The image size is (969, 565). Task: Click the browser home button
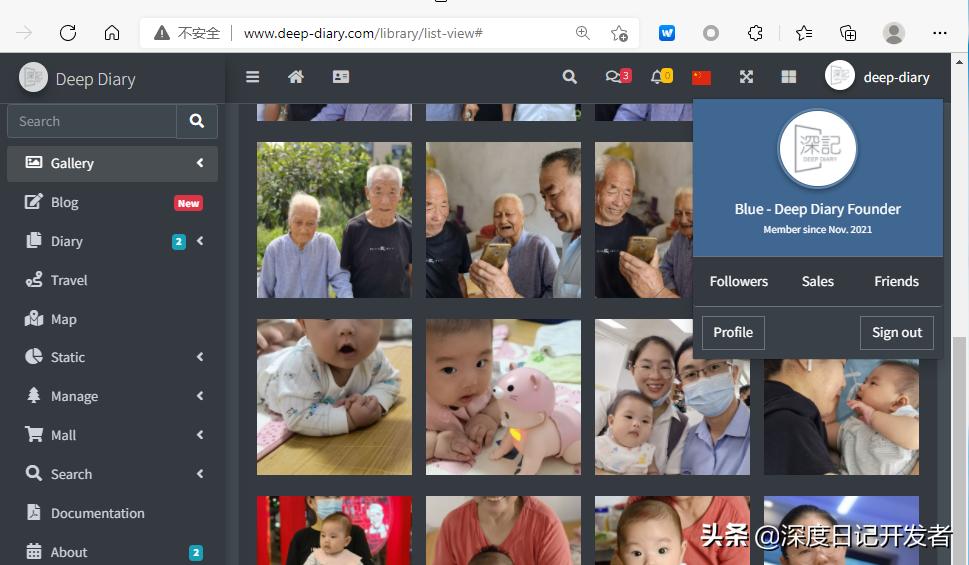coord(112,33)
